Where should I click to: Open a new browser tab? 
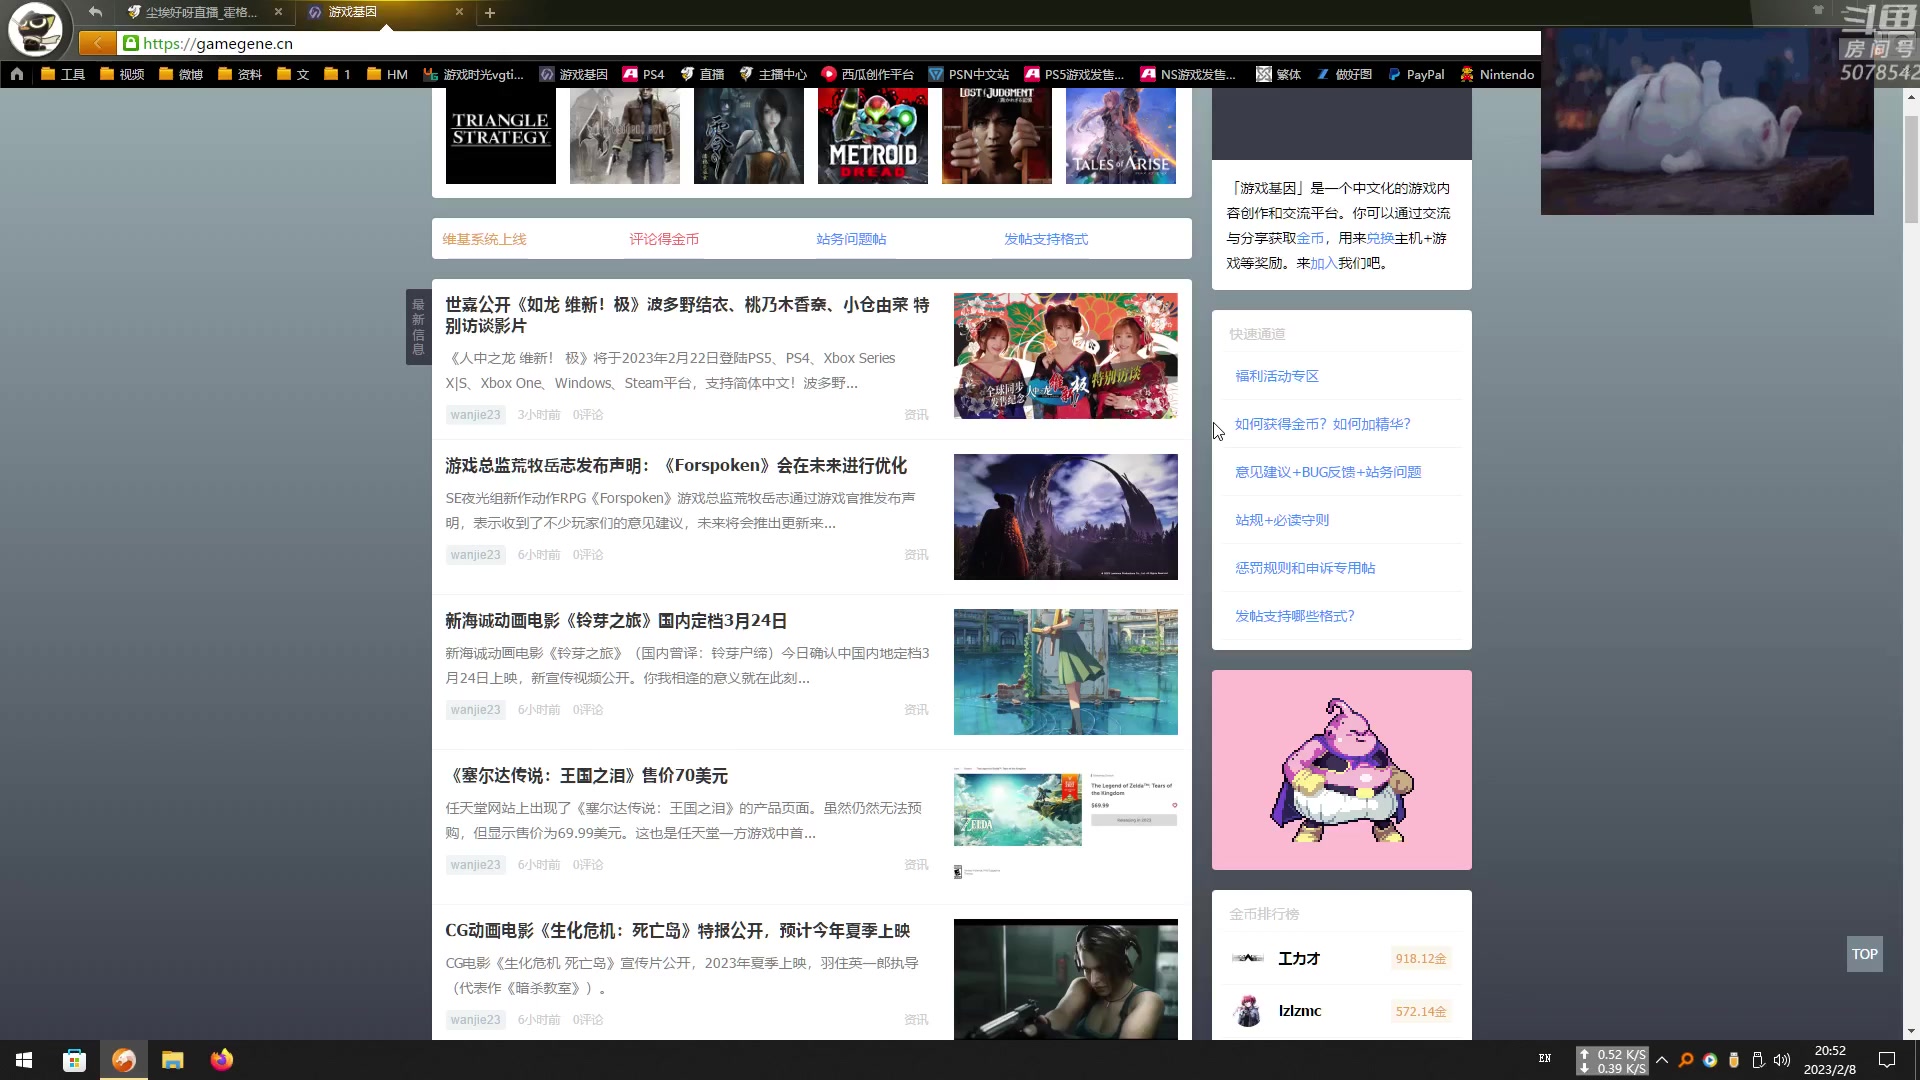[490, 13]
